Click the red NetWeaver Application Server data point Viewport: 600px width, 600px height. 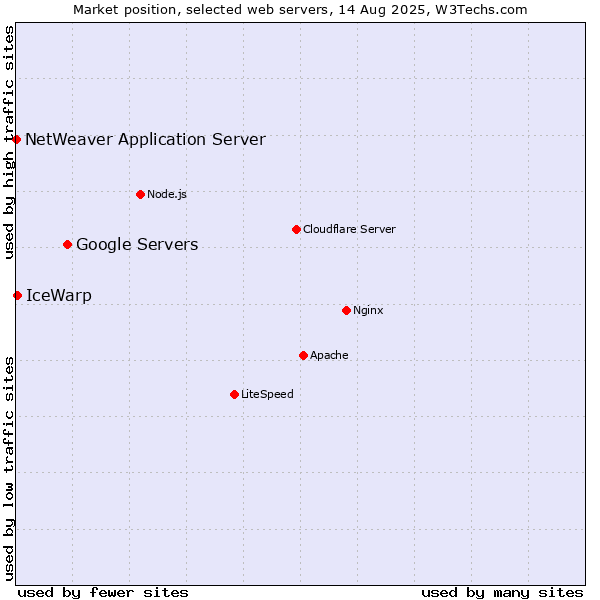[x=16, y=140]
